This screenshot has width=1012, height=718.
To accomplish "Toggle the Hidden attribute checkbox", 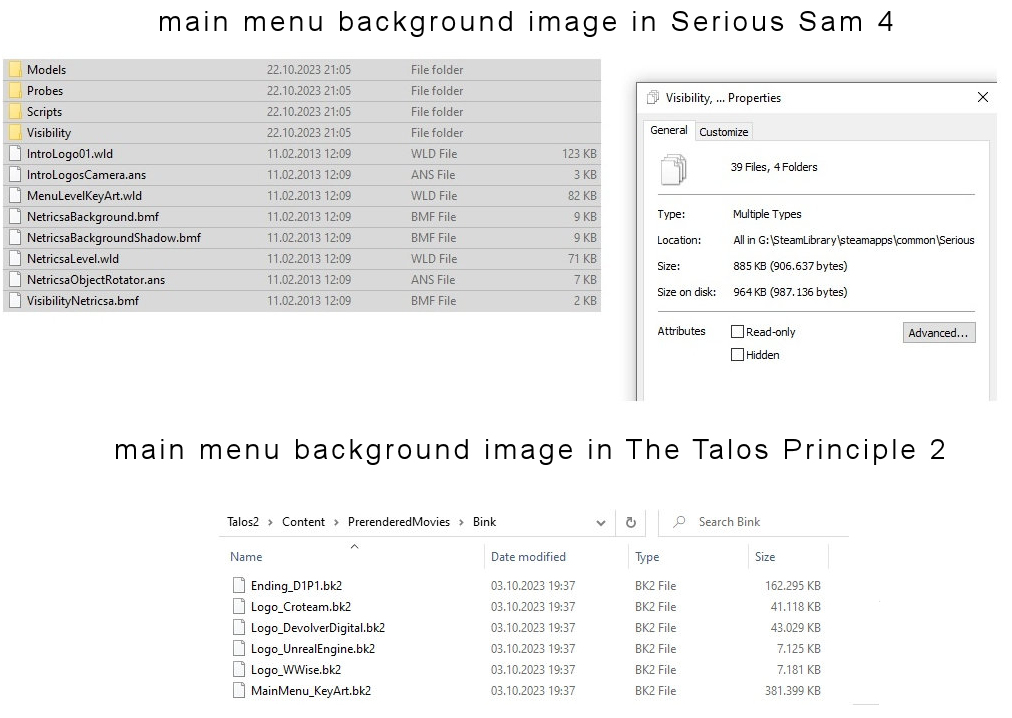I will [737, 354].
